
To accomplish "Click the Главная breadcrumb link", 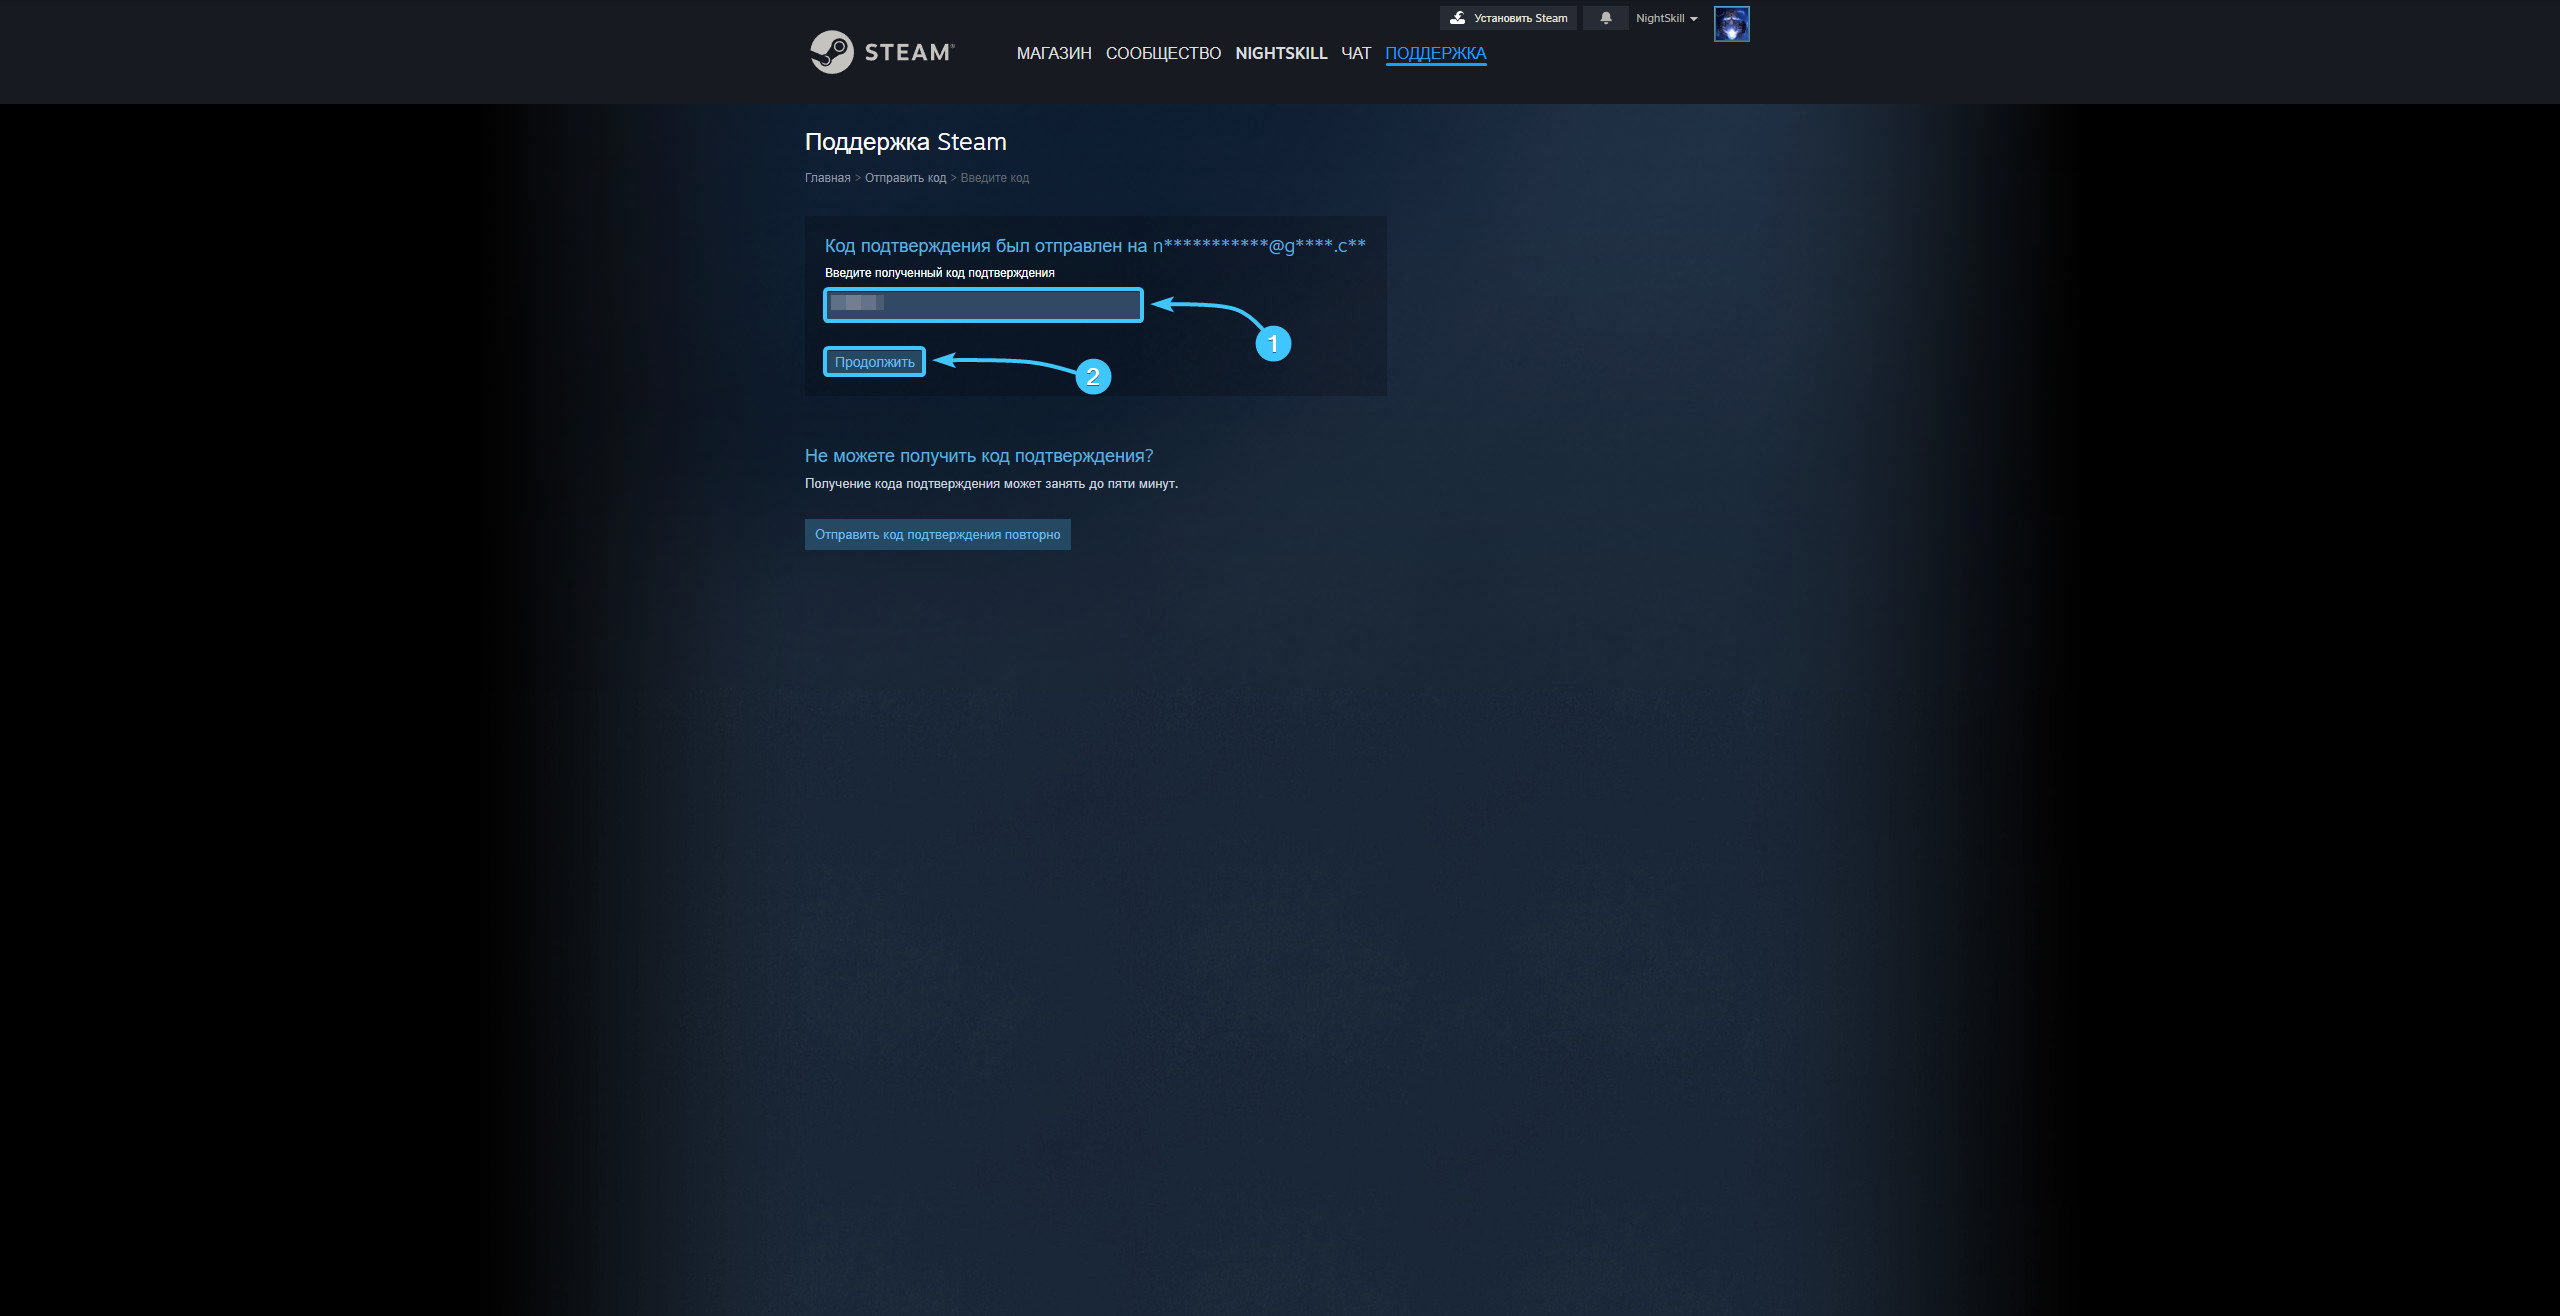I will 827,178.
